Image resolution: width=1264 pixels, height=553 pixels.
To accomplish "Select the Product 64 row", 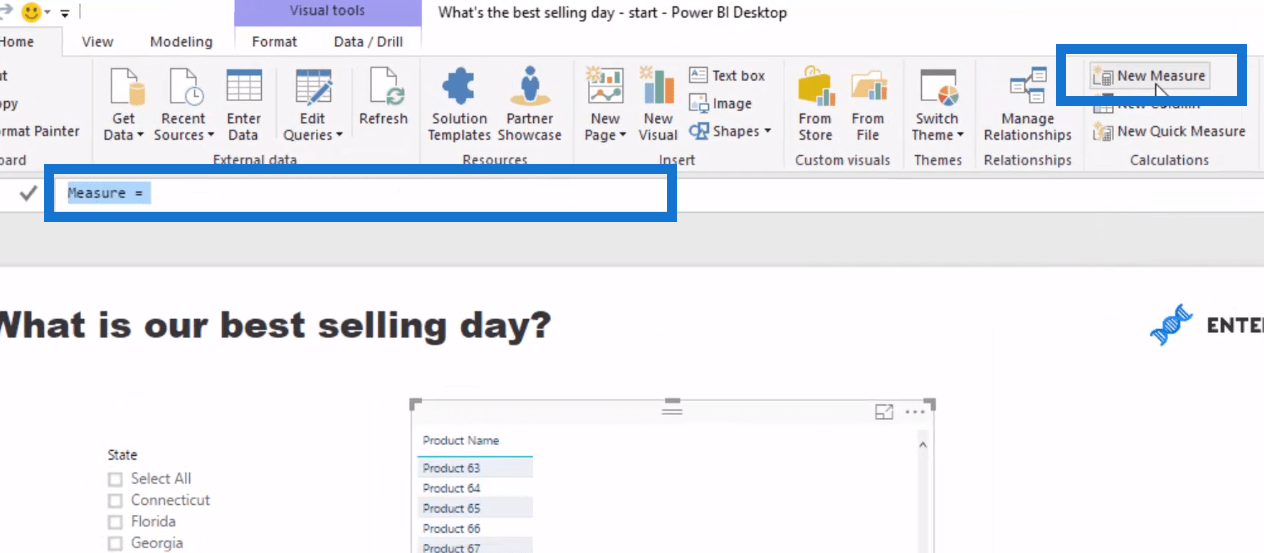I will click(475, 488).
